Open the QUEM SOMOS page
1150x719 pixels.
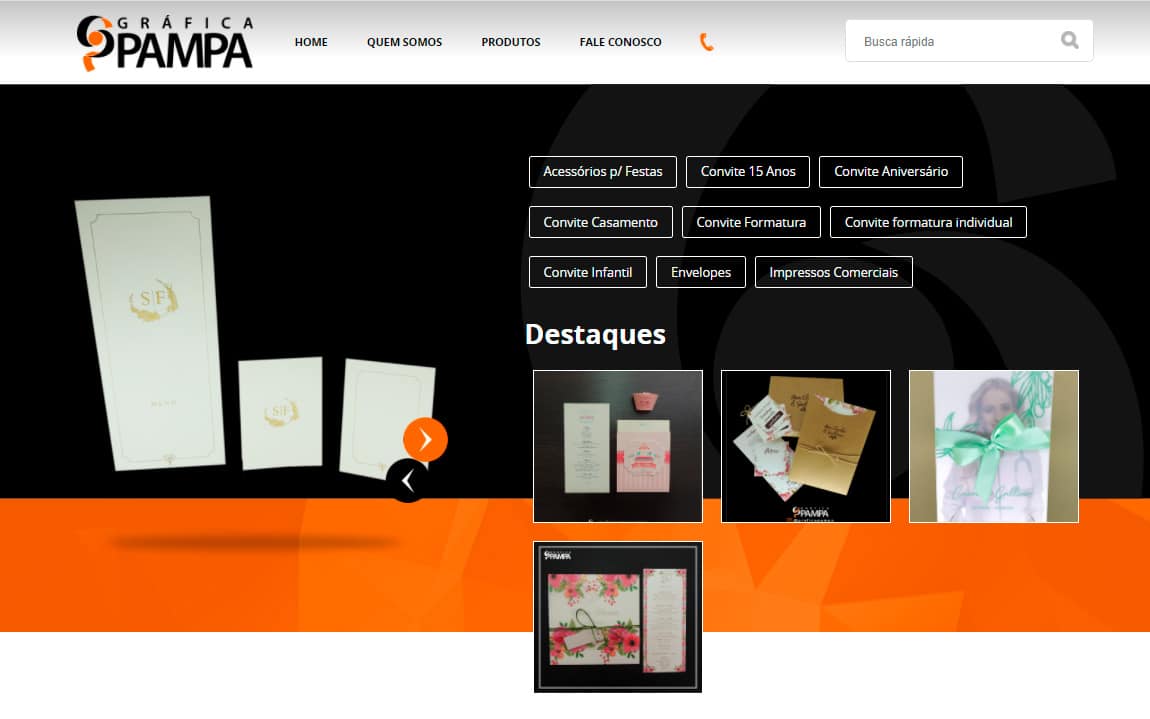[x=404, y=43]
